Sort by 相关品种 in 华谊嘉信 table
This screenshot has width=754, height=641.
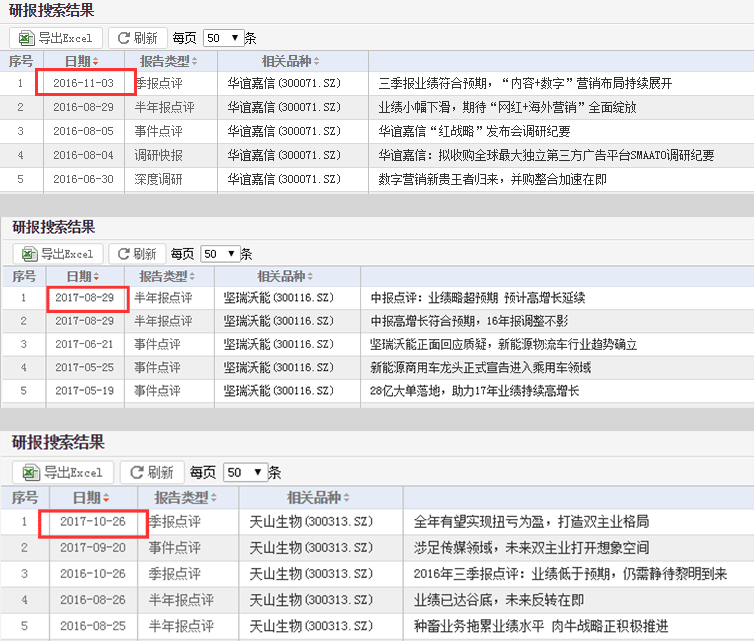[290, 62]
